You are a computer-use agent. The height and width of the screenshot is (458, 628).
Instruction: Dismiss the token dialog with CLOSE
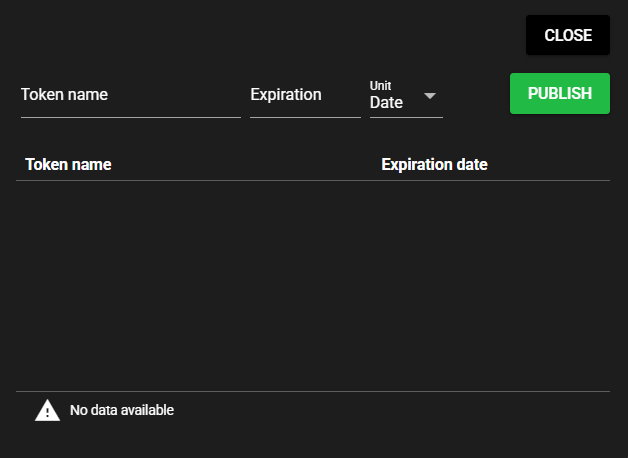(567, 35)
